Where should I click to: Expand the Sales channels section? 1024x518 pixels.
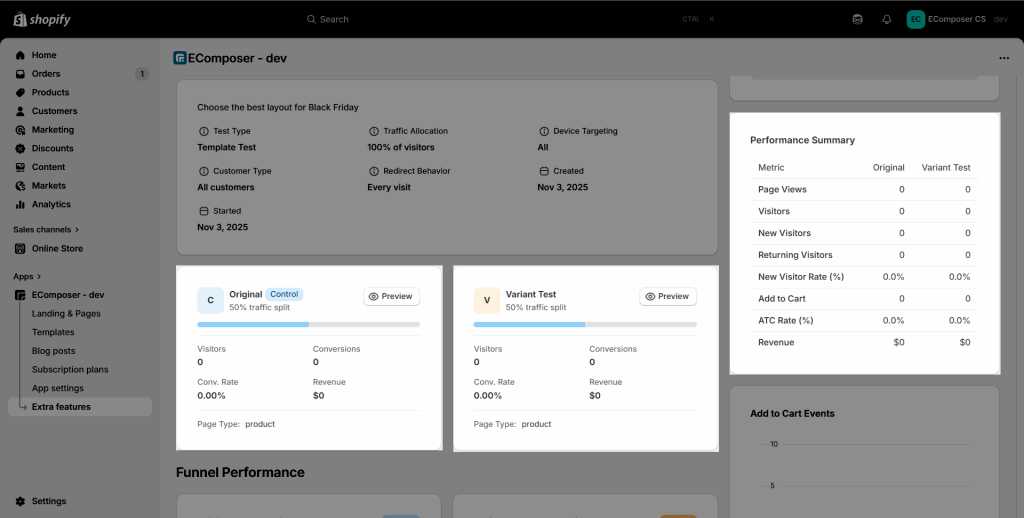[77, 230]
